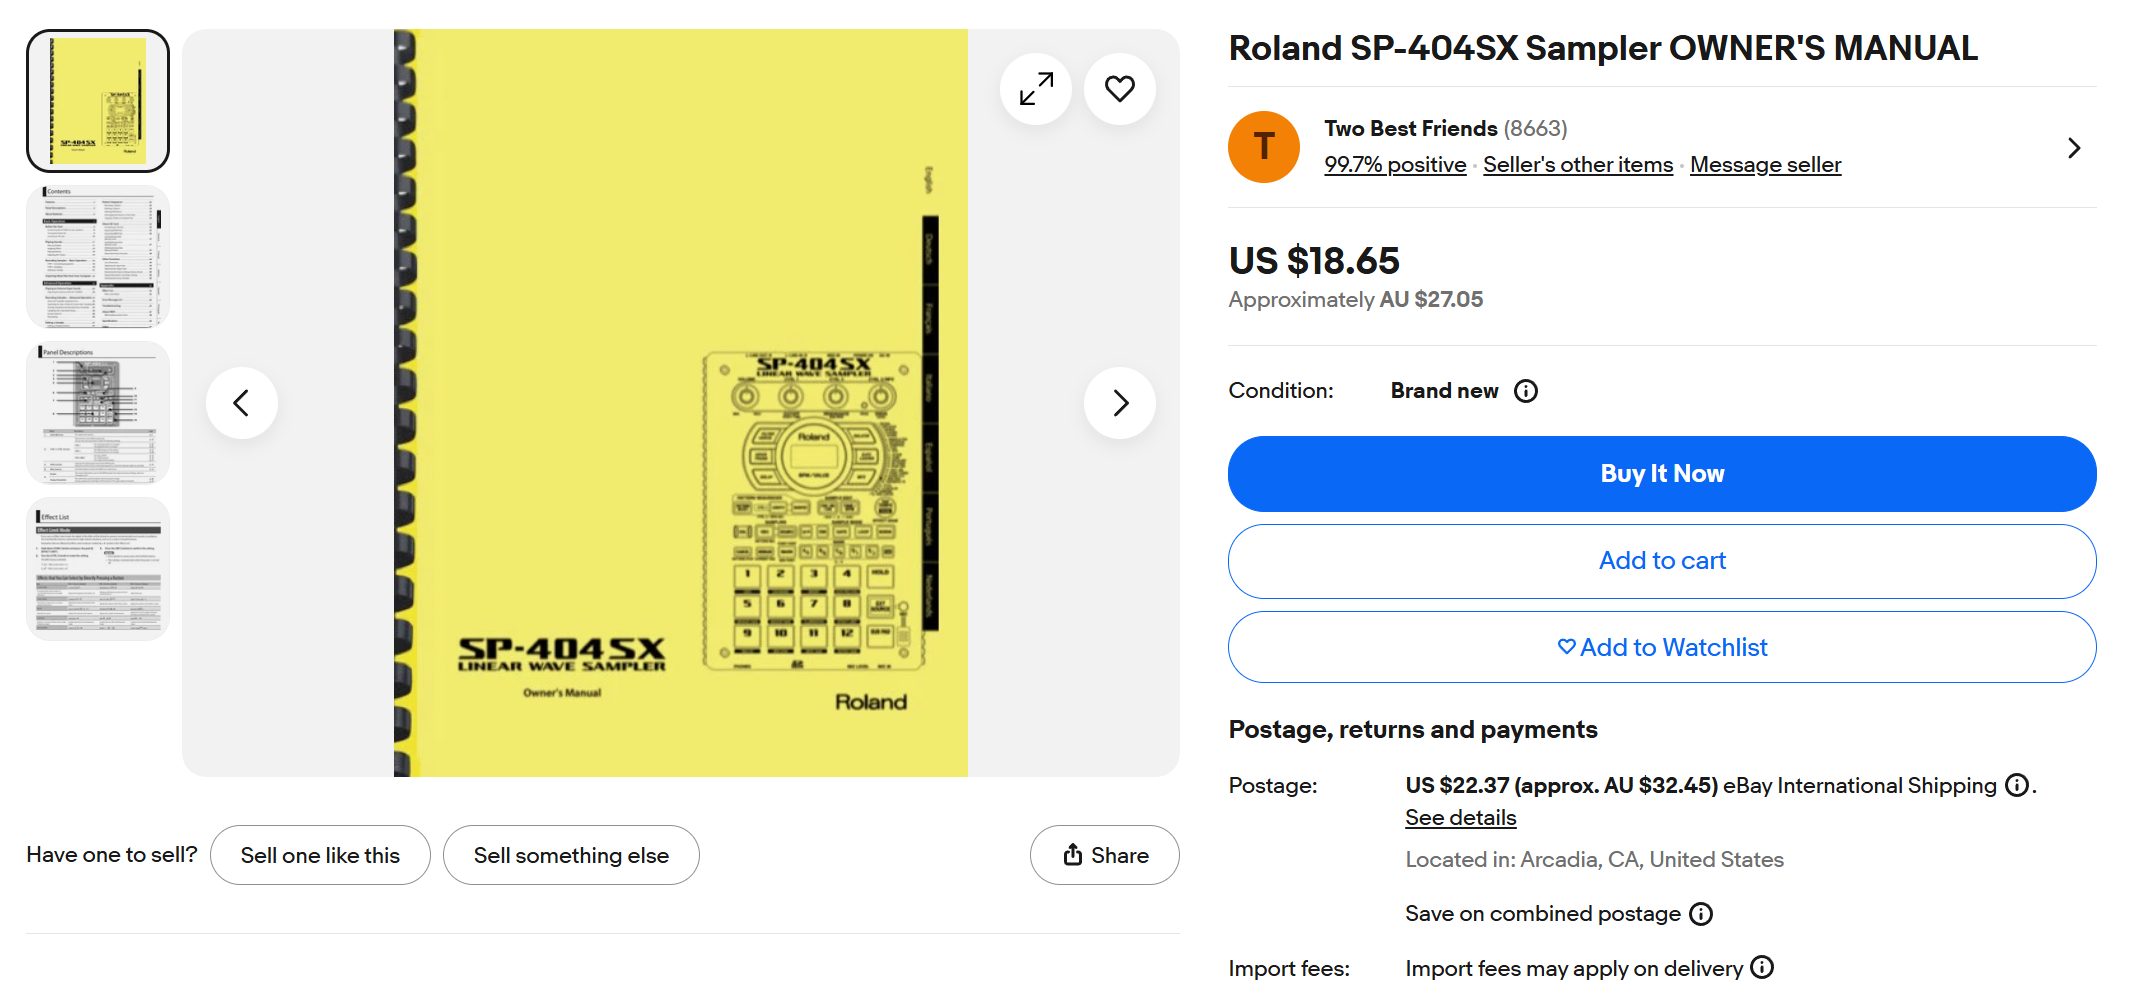The height and width of the screenshot is (997, 2134).
Task: Expand the product image to full screen
Action: (x=1036, y=89)
